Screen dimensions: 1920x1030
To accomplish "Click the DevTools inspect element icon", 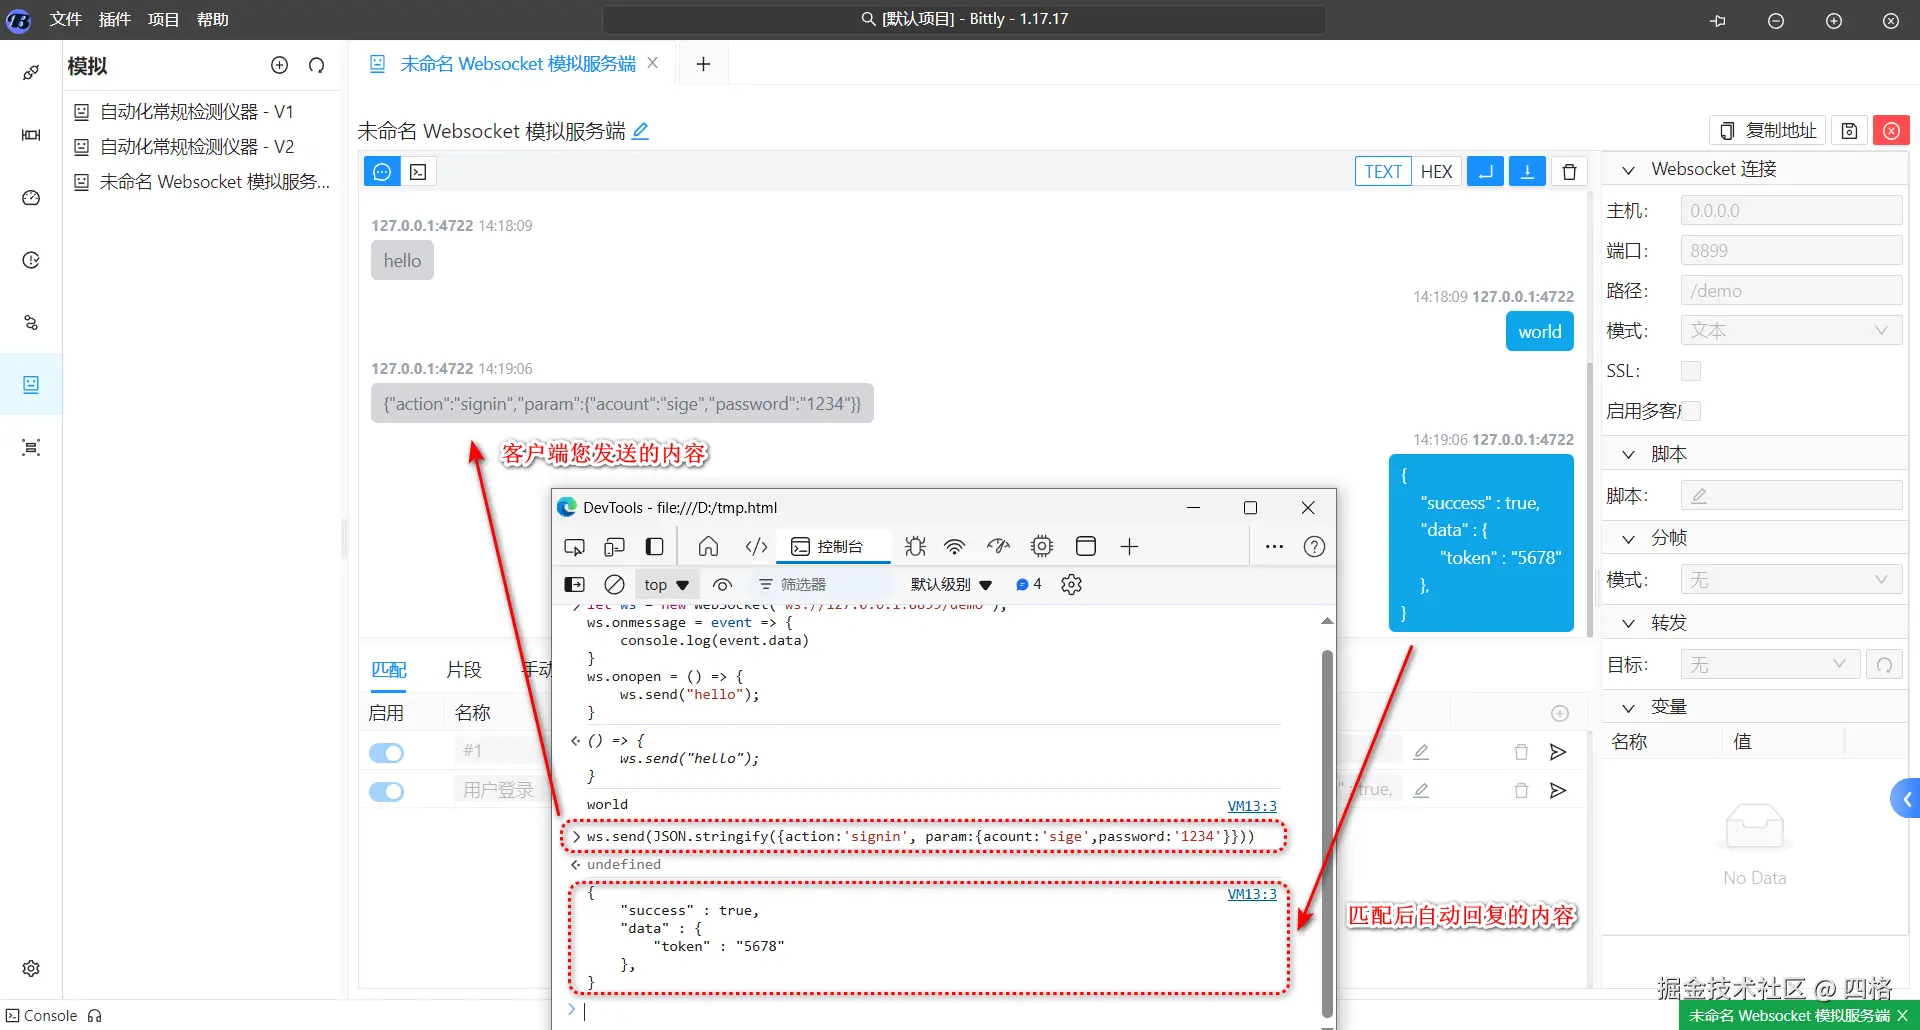I will coord(574,547).
